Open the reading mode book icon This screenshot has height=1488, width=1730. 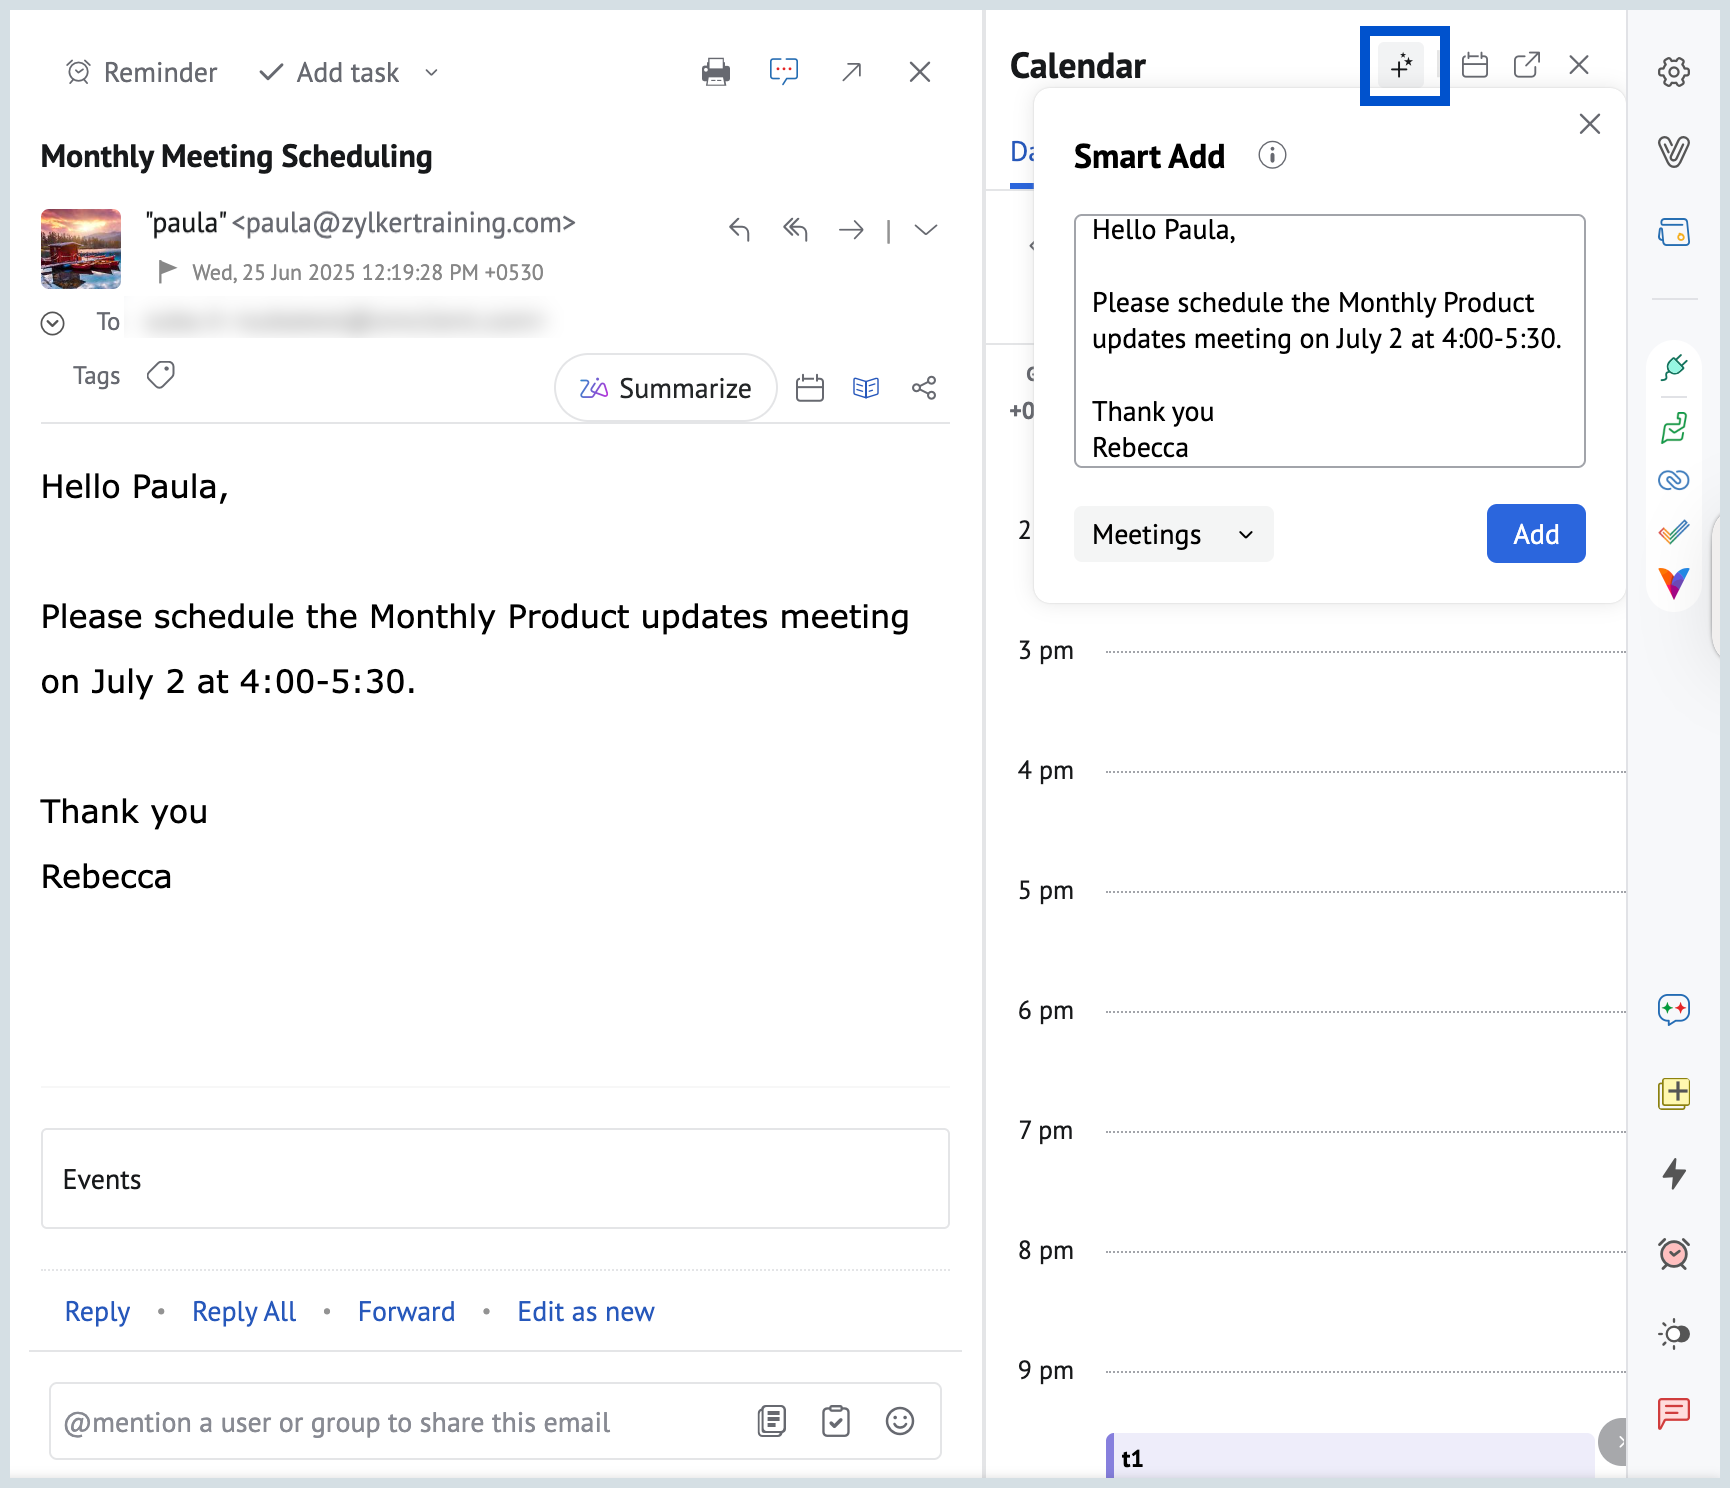[x=866, y=388]
